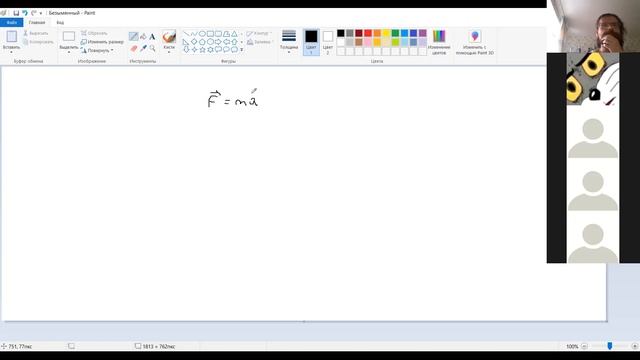Pick the purple color swatch
This screenshot has height=360, width=640.
(x=422, y=33)
